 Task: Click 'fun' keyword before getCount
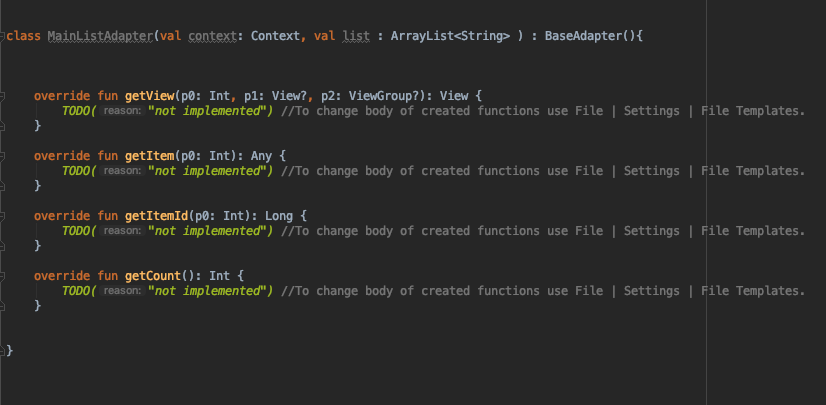[x=107, y=276]
